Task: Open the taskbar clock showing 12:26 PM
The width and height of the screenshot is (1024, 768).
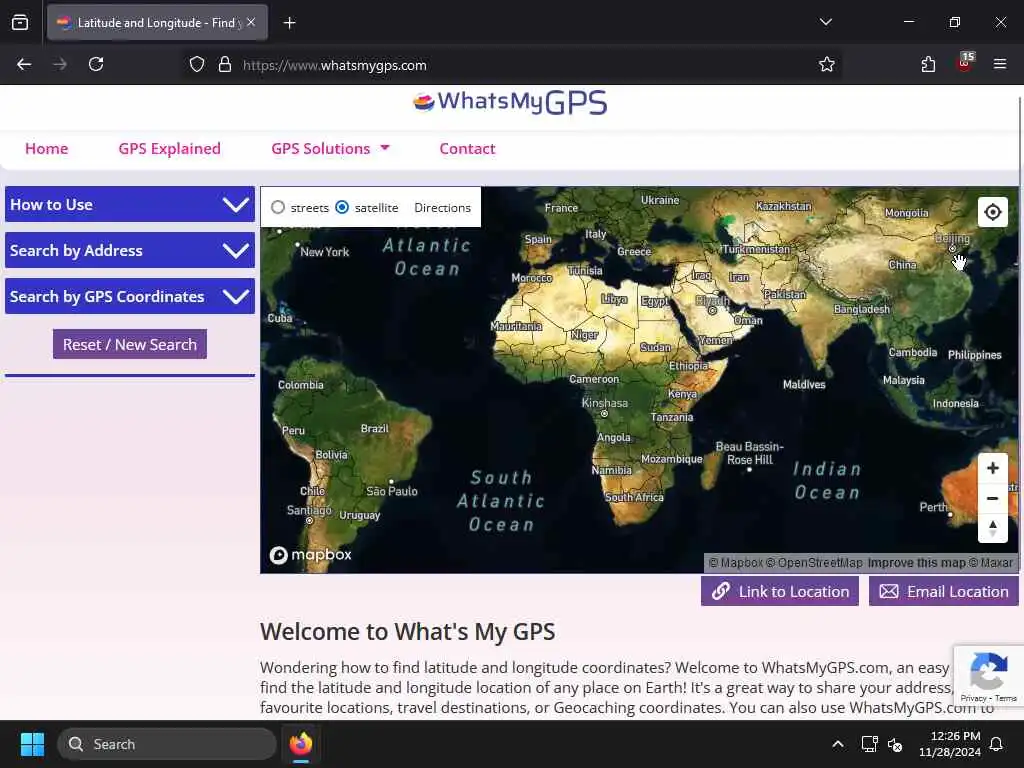Action: (950, 744)
